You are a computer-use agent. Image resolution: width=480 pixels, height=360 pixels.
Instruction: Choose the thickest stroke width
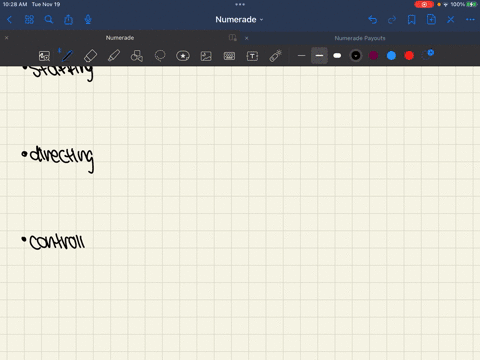337,56
